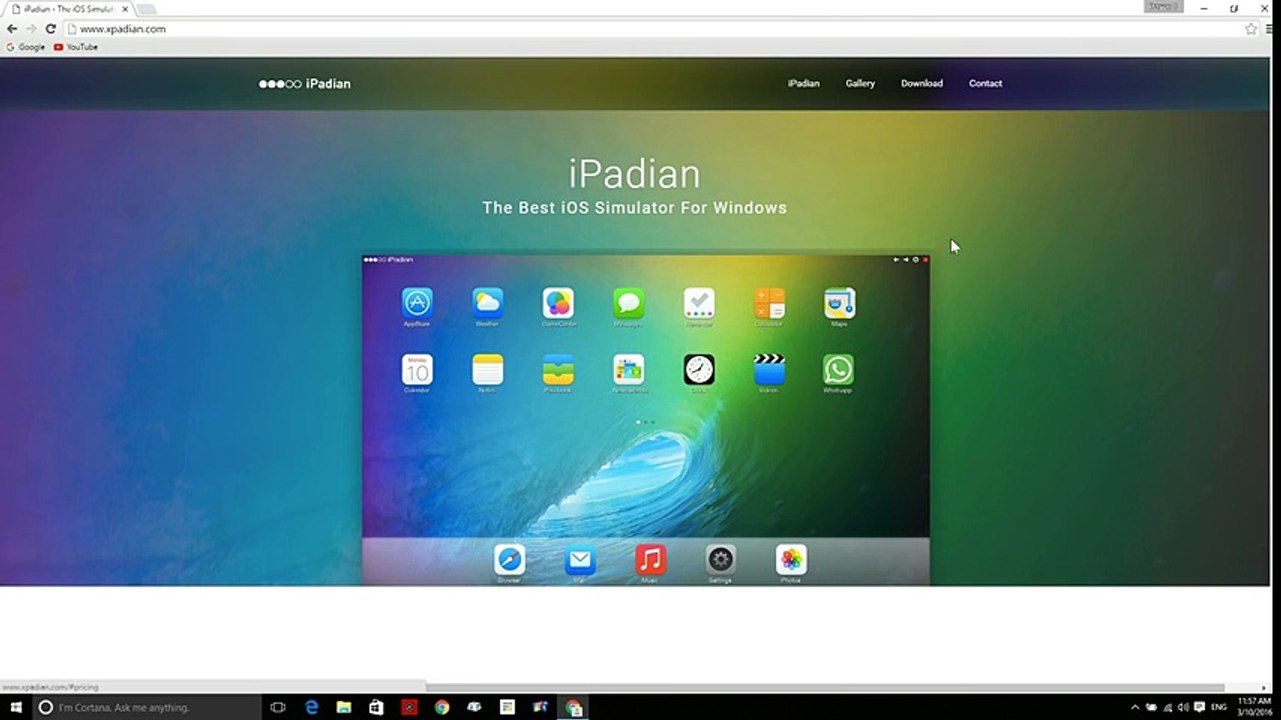Screen dimensions: 1281x720
Task: Open the Google bookmark
Action: coord(26,47)
